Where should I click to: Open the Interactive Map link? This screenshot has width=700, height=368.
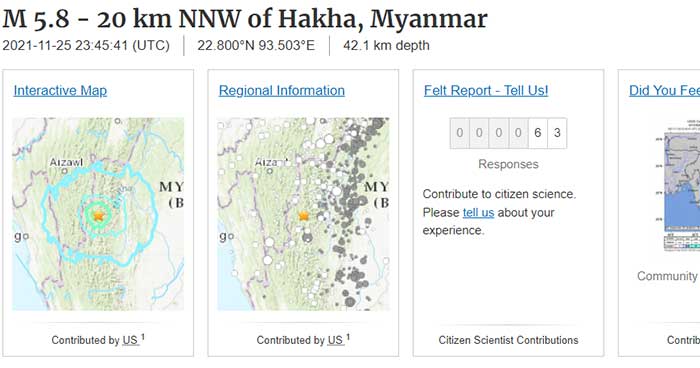click(60, 91)
